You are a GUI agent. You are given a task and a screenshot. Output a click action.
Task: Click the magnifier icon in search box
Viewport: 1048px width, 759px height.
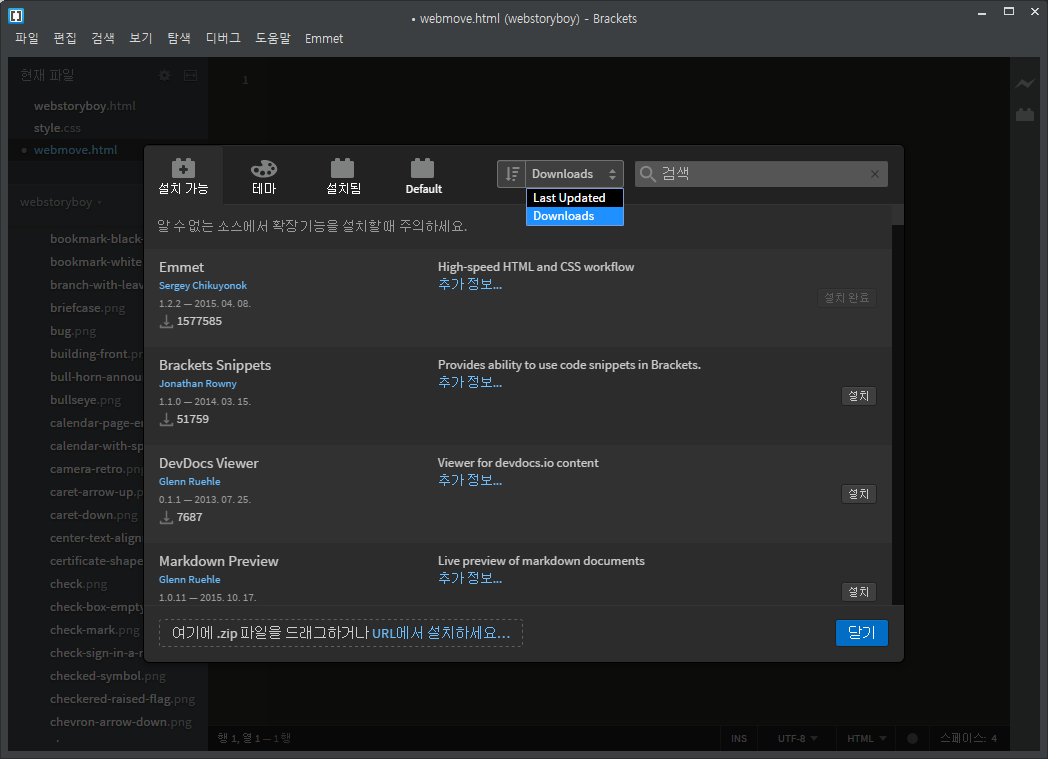(648, 174)
